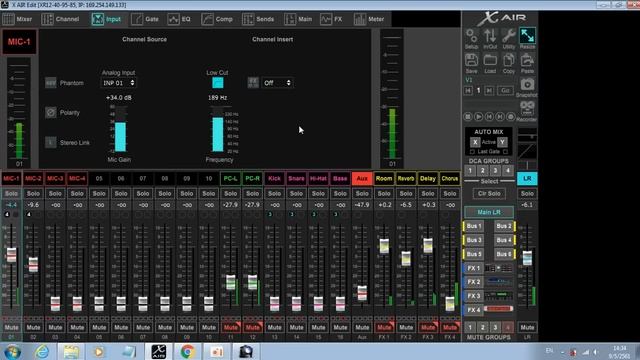Click the Copy icon
The image size is (640, 360).
pyautogui.click(x=509, y=60)
